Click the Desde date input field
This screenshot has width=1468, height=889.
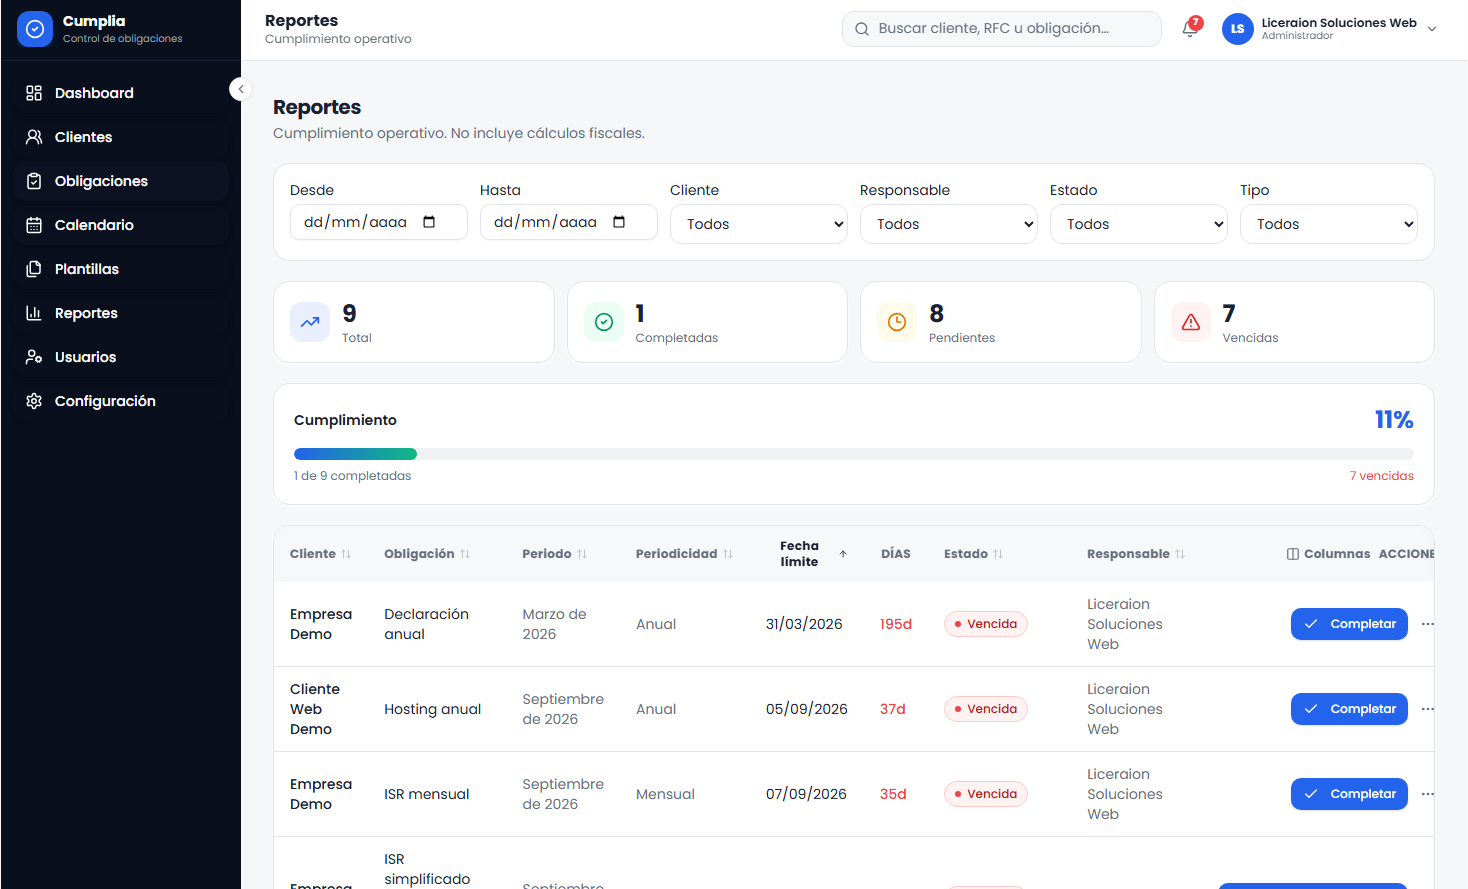click(x=379, y=222)
